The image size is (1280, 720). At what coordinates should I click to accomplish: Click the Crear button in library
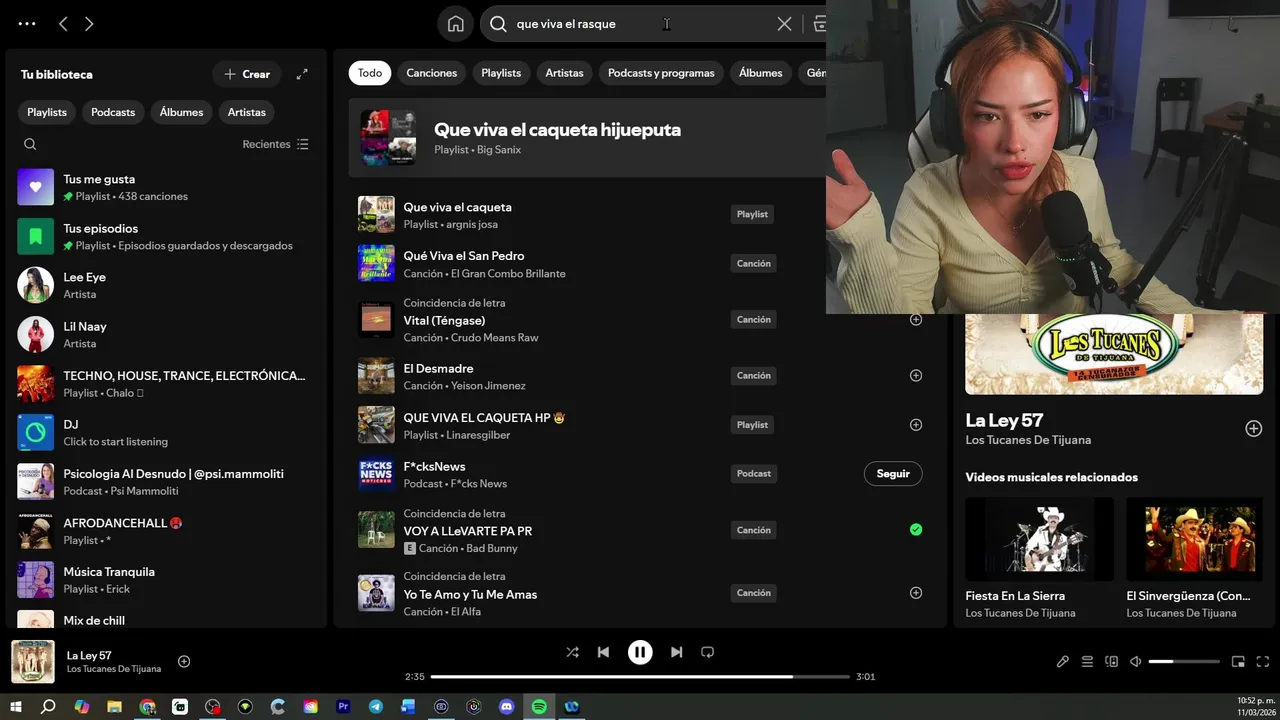pos(247,74)
